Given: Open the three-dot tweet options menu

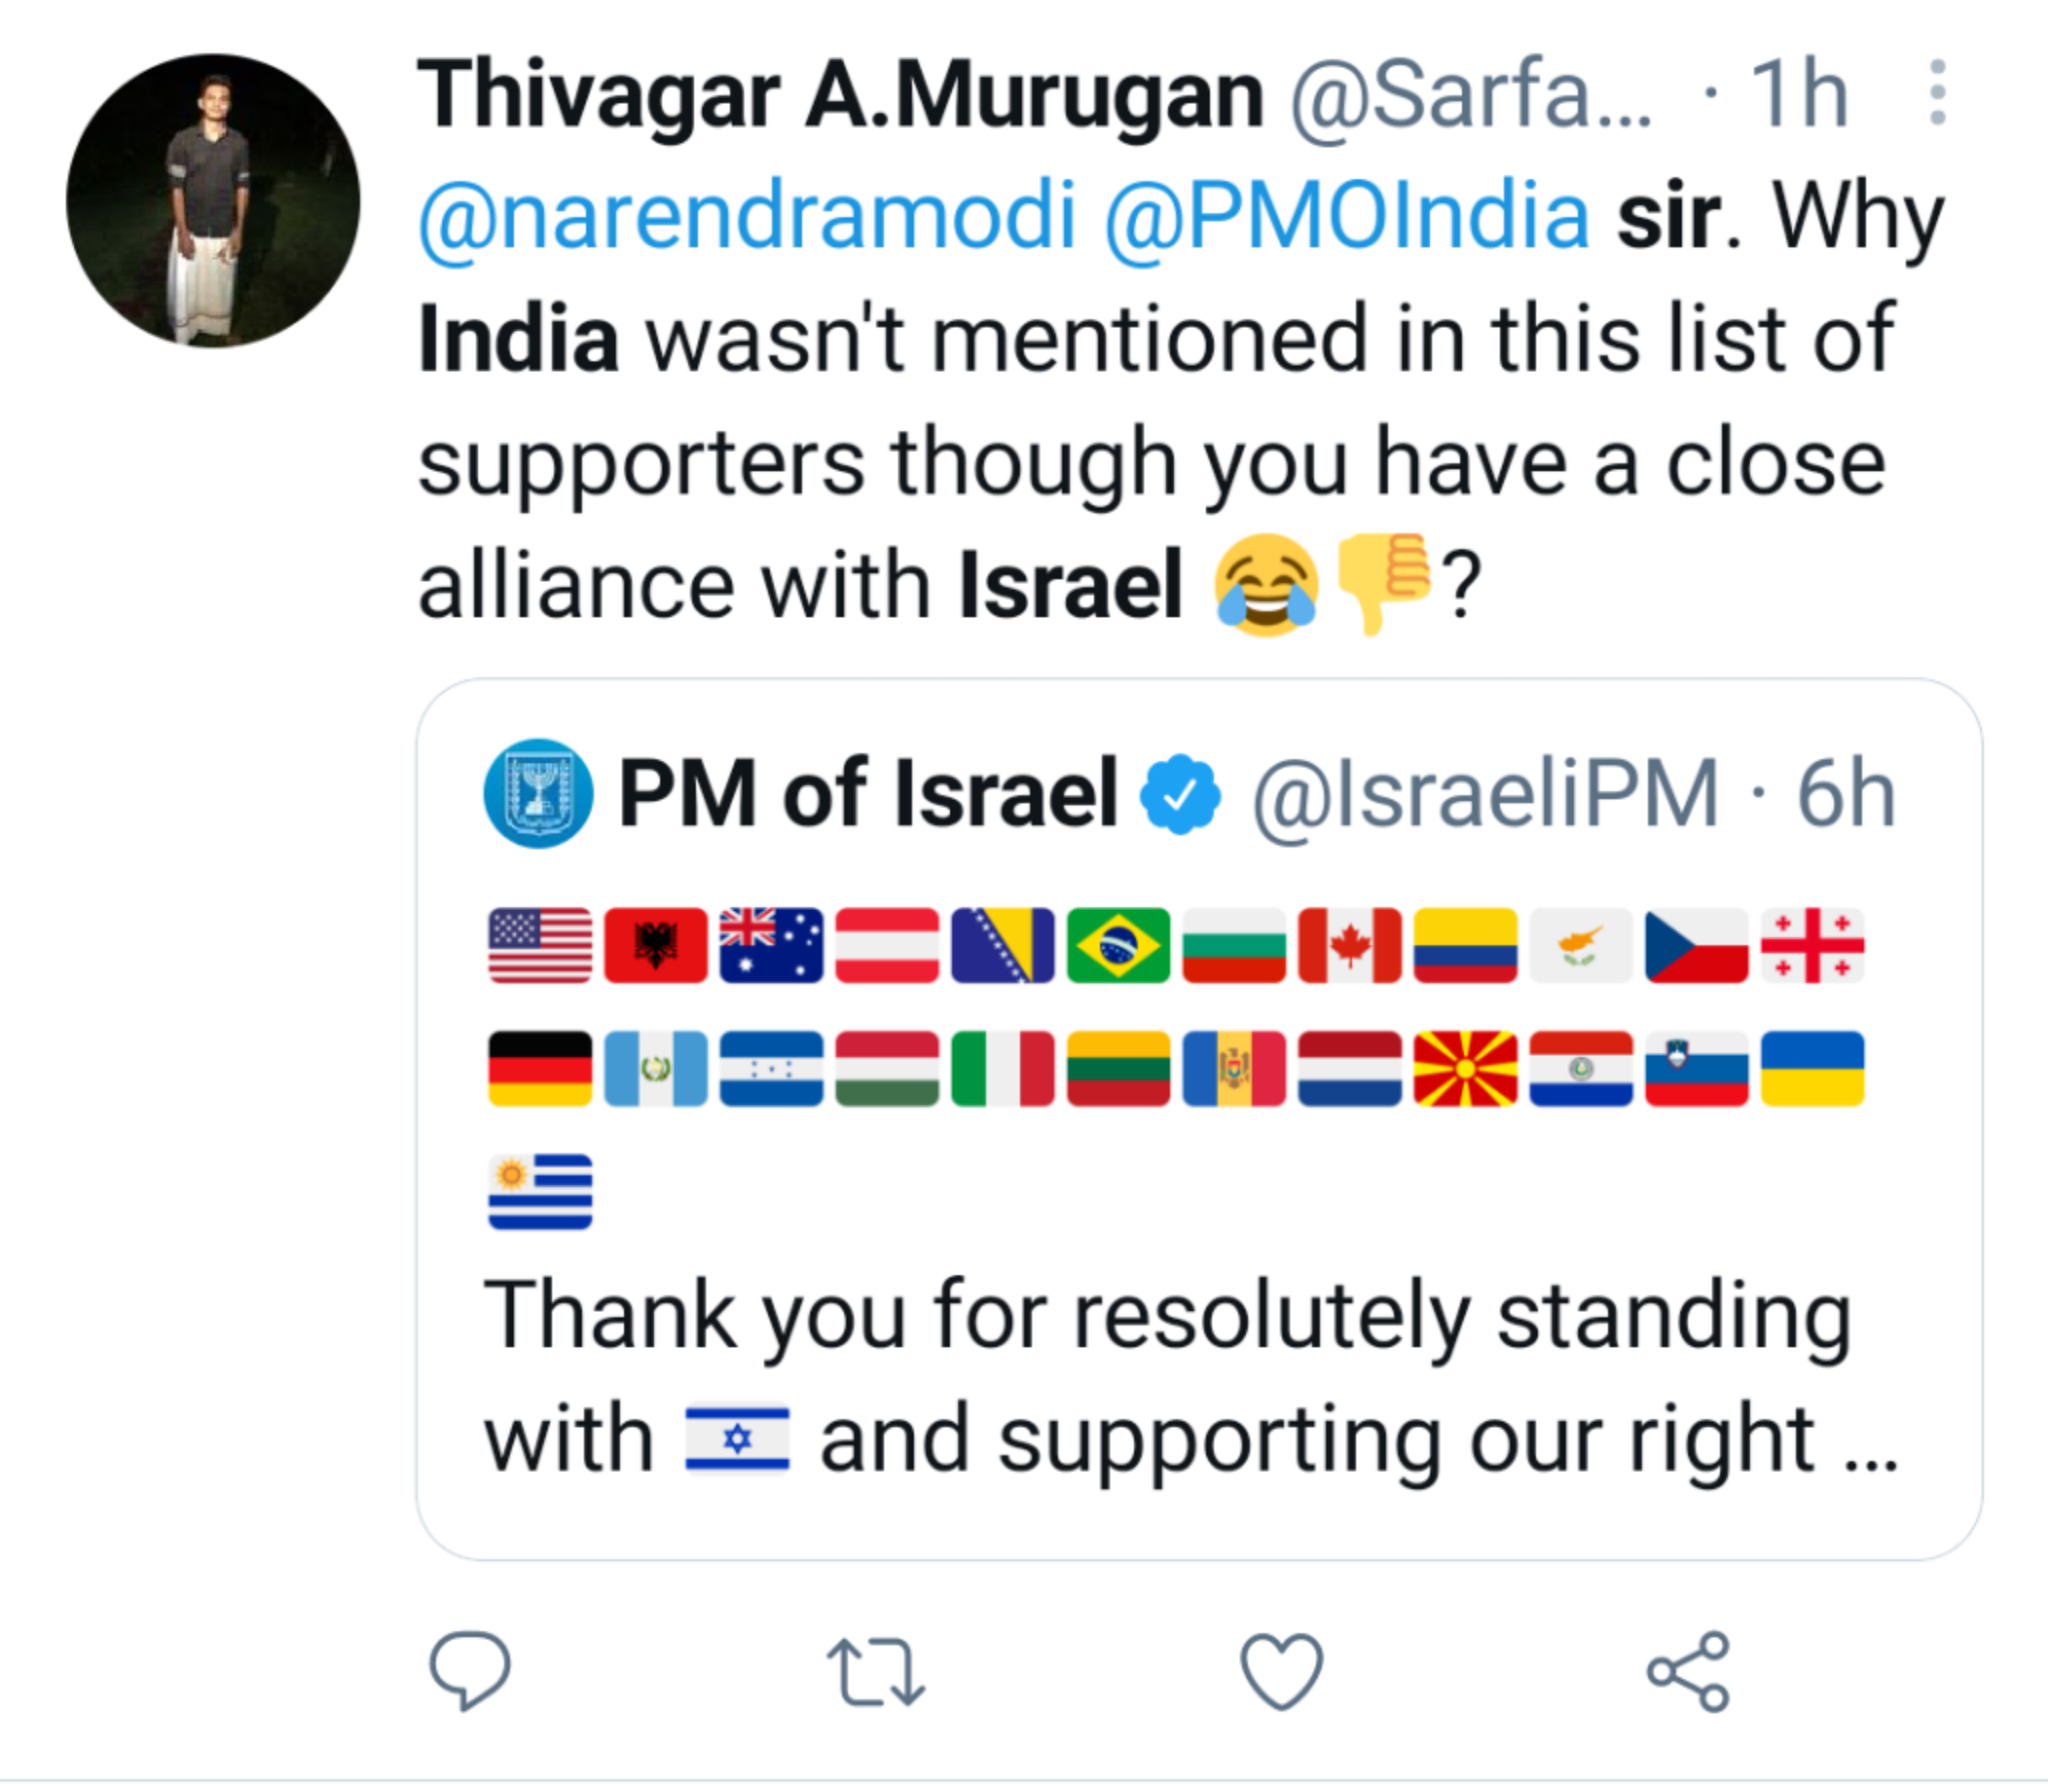Looking at the screenshot, I should click(1937, 93).
